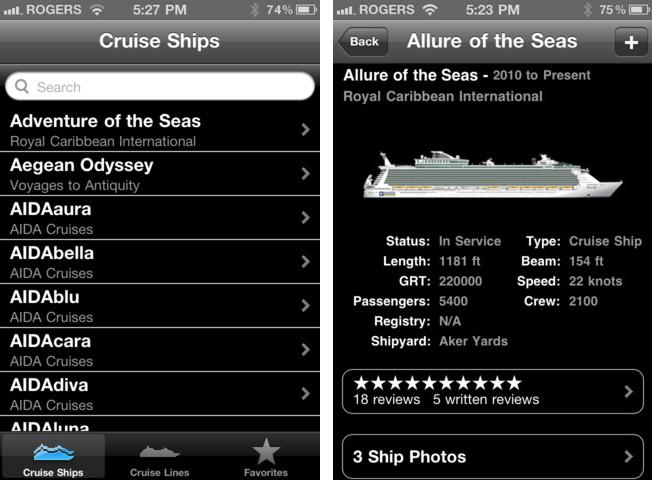Choose AIDAdiva from the list
This screenshot has height=480, width=652.
[150, 393]
